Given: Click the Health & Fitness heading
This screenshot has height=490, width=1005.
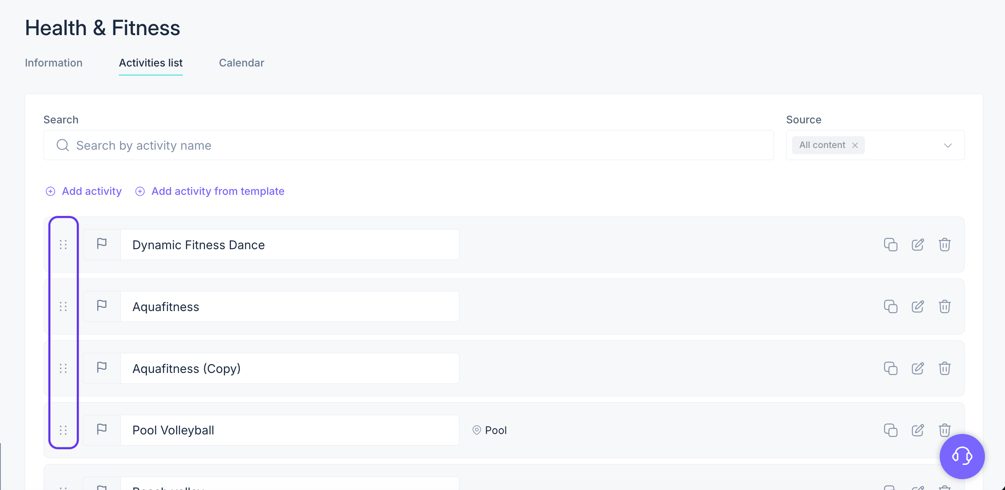Looking at the screenshot, I should pyautogui.click(x=103, y=28).
